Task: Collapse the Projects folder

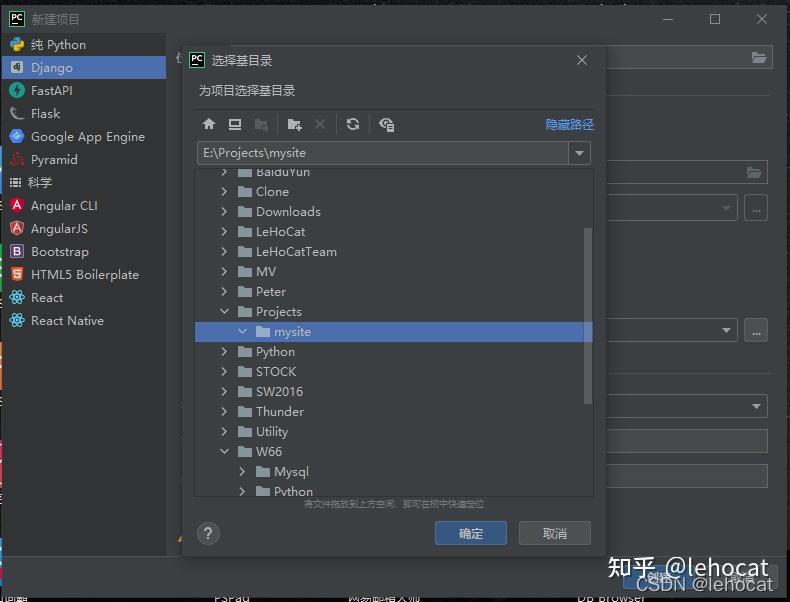Action: (x=224, y=311)
